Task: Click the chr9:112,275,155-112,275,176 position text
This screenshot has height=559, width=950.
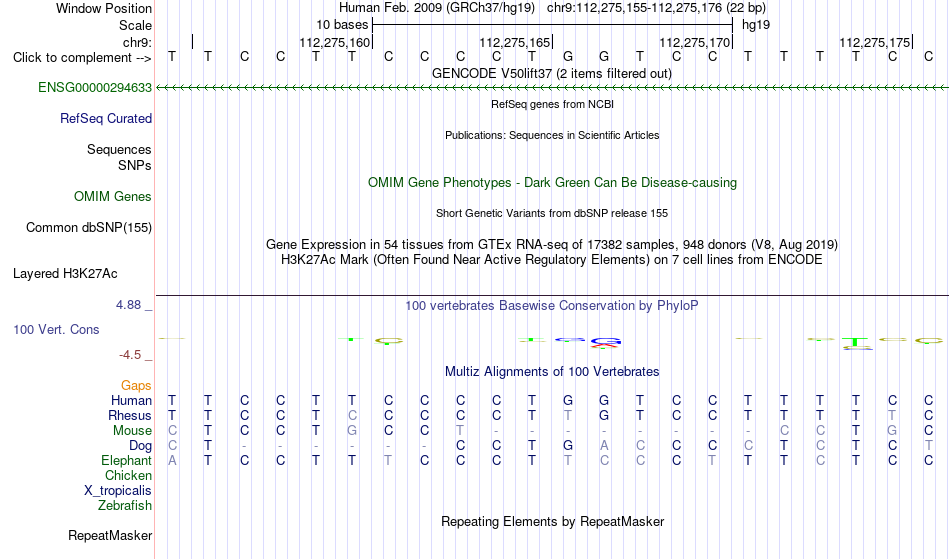Action: (x=656, y=8)
